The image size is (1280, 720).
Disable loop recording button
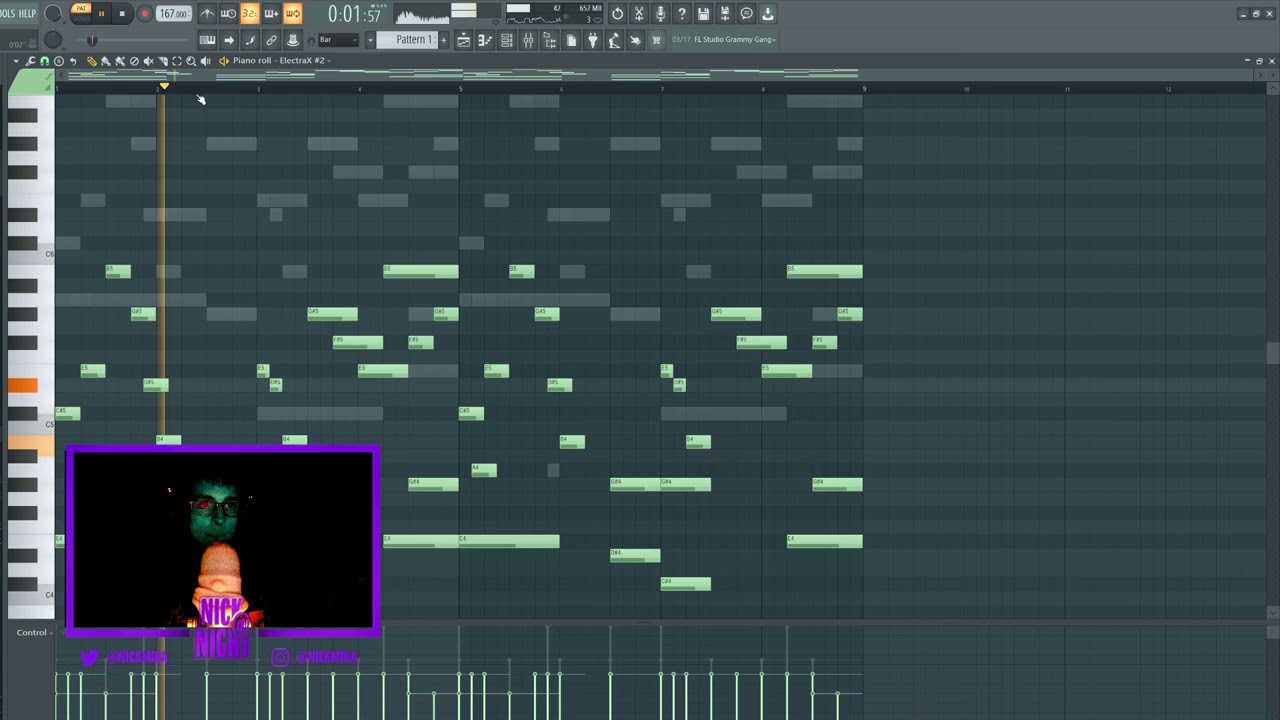(293, 14)
